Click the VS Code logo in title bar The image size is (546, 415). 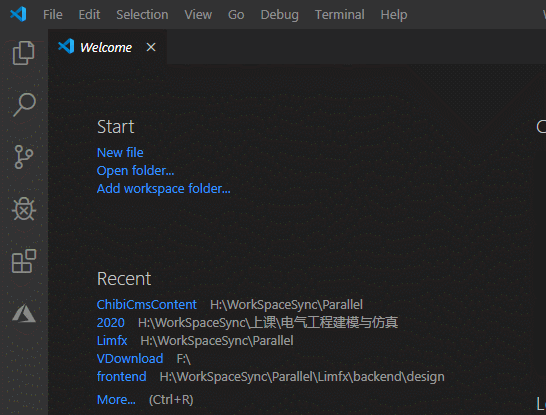point(18,14)
